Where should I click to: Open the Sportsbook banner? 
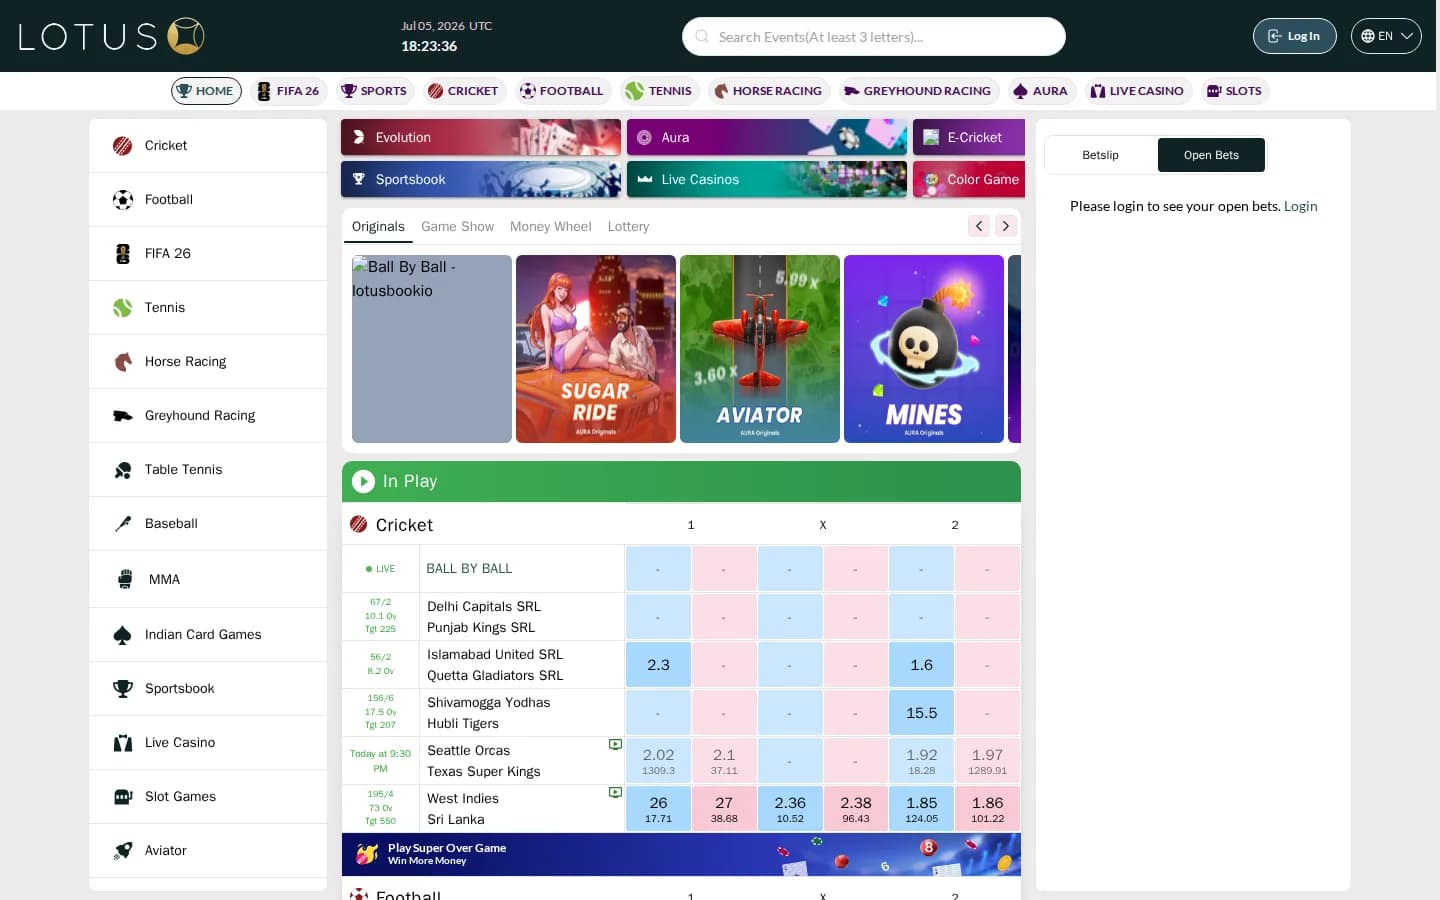click(x=481, y=179)
